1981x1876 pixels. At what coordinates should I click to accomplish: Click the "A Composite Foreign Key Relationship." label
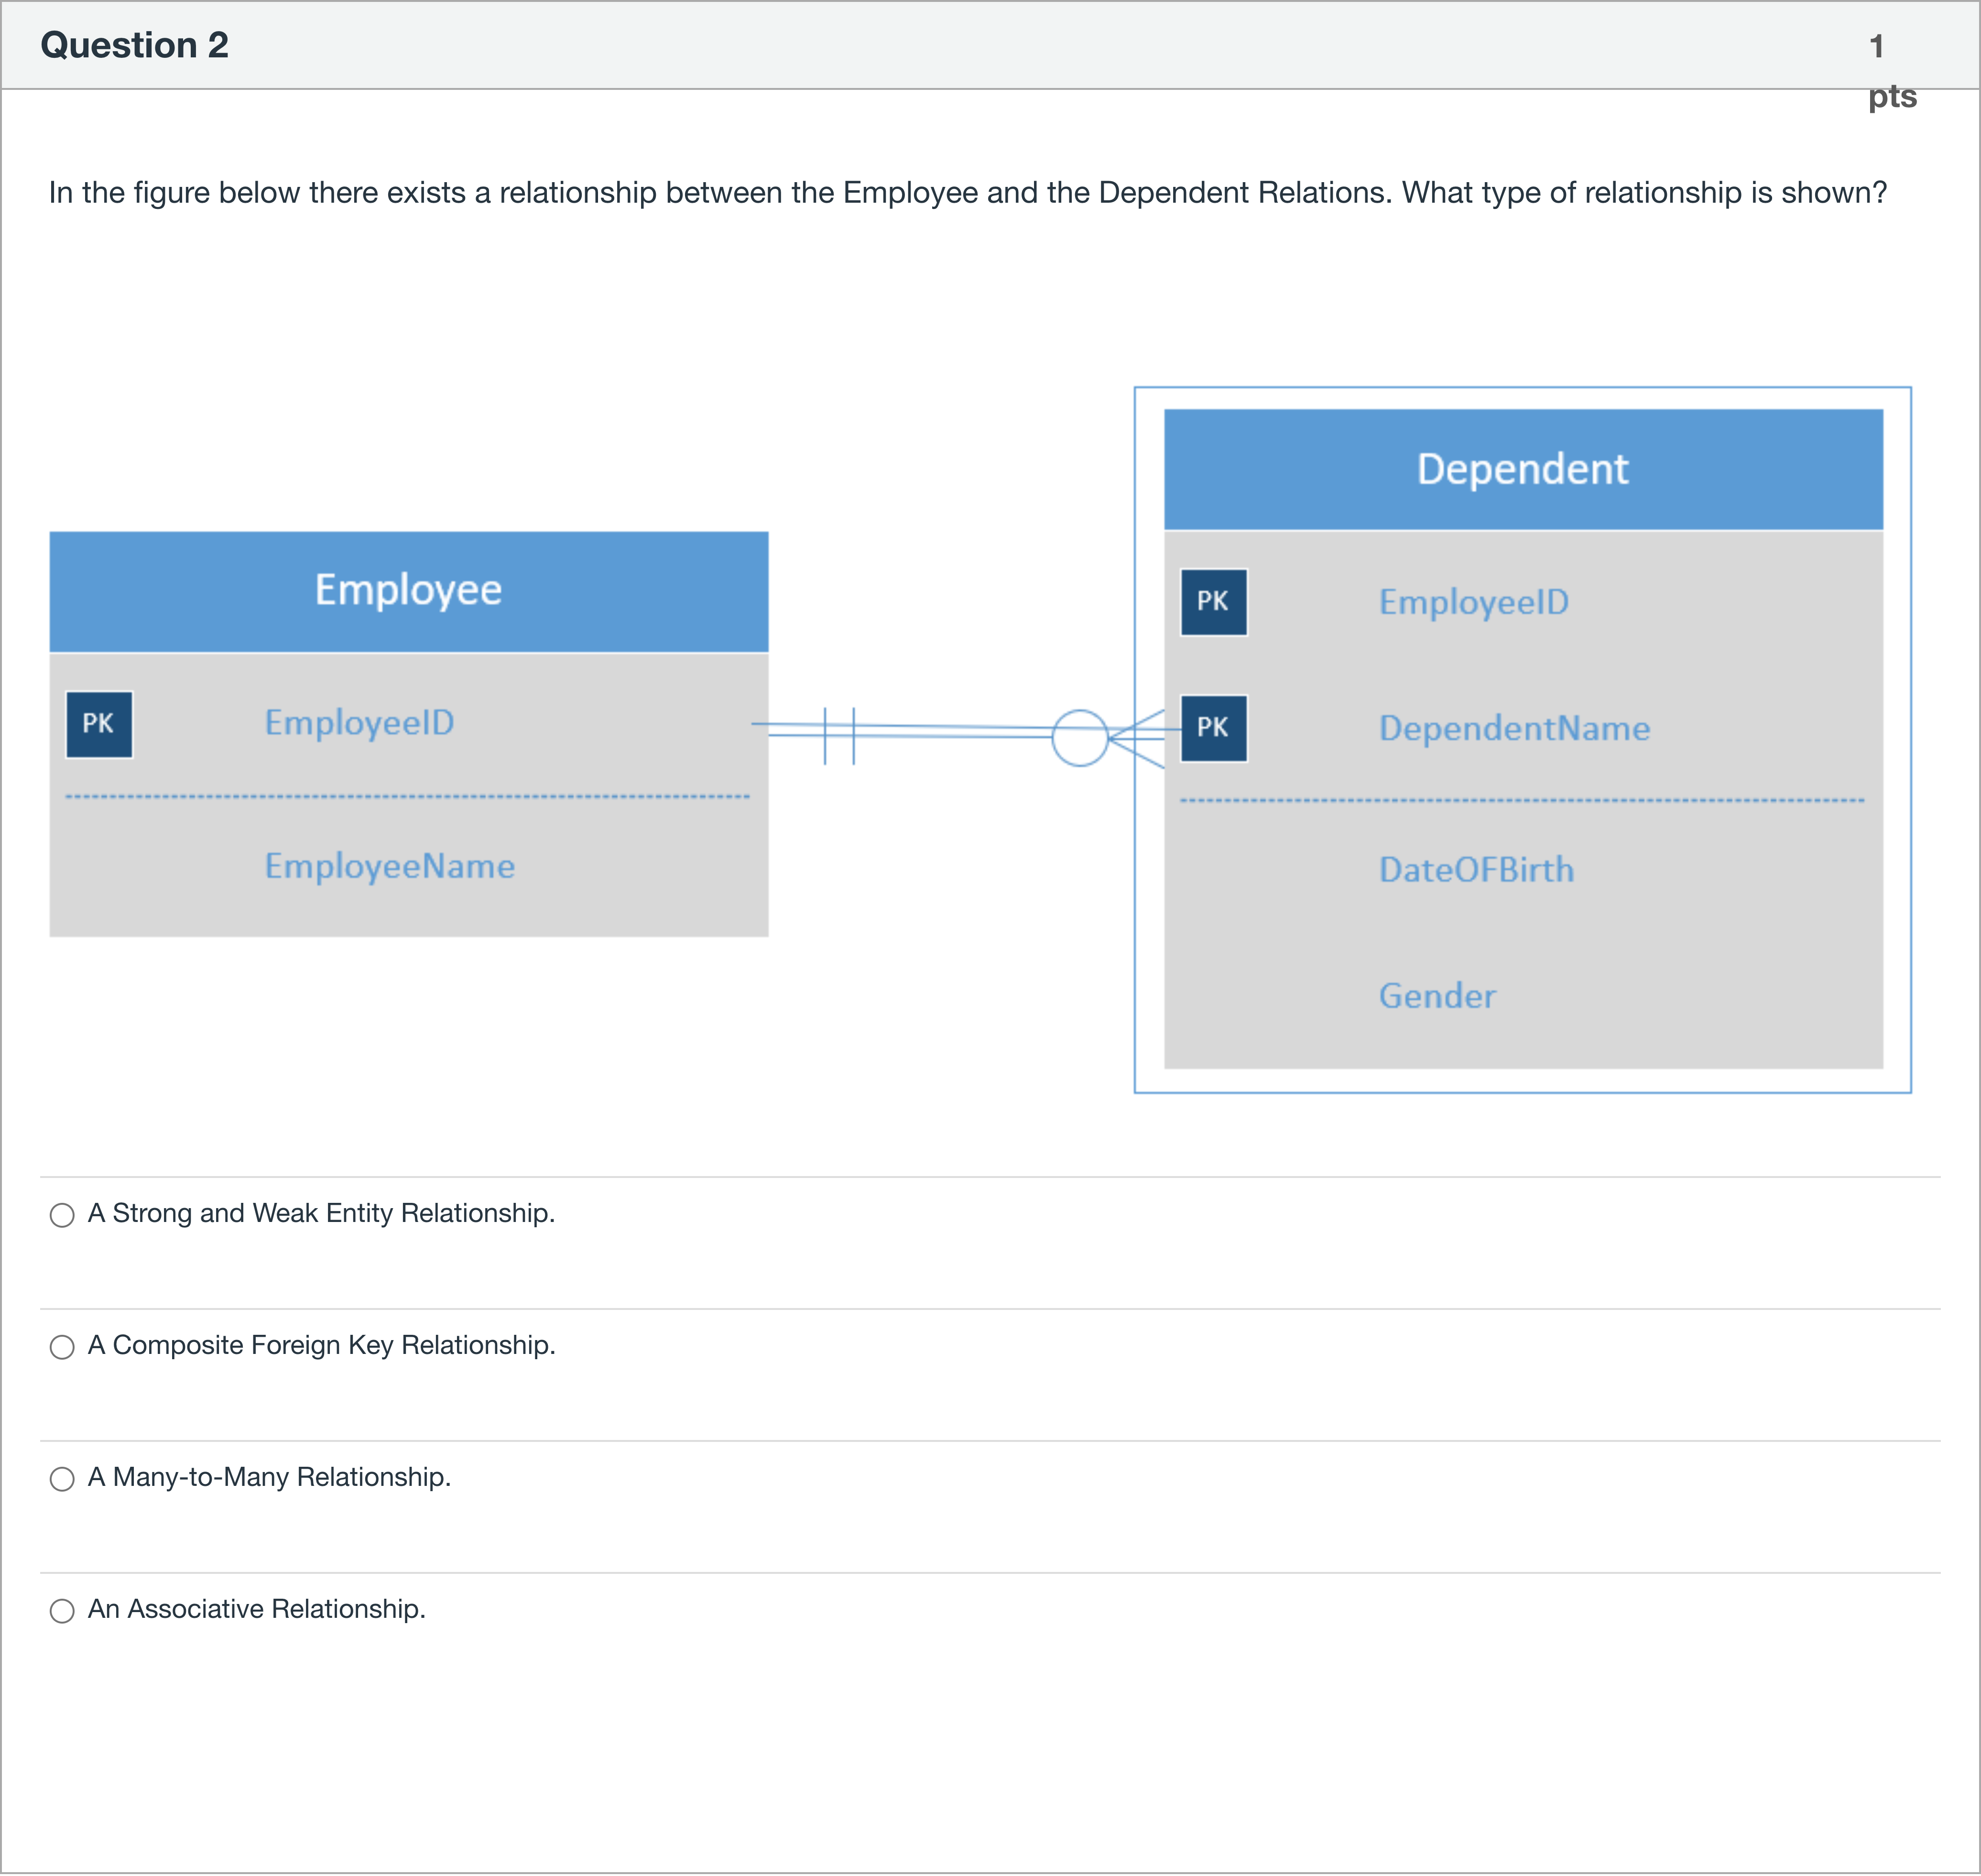point(321,1345)
